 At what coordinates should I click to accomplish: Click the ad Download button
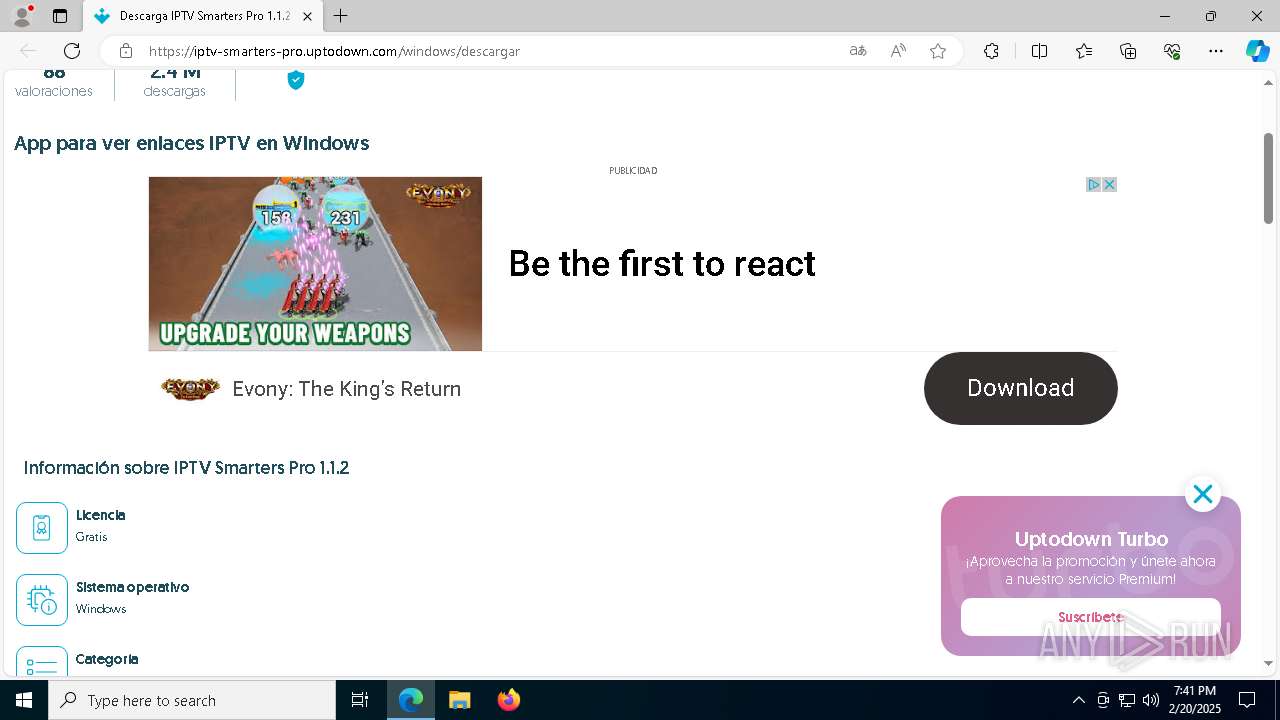[x=1020, y=388]
